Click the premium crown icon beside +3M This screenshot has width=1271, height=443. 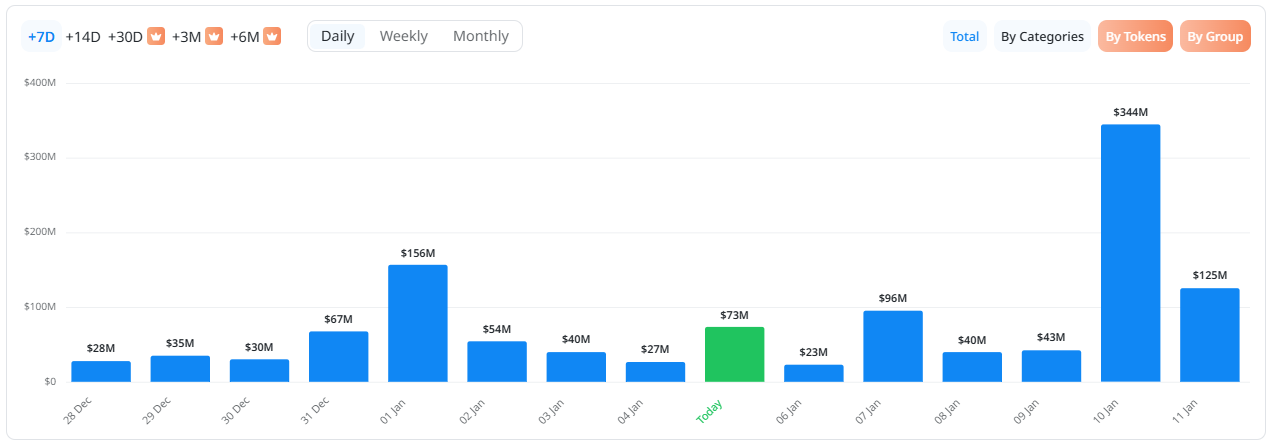pyautogui.click(x=214, y=36)
